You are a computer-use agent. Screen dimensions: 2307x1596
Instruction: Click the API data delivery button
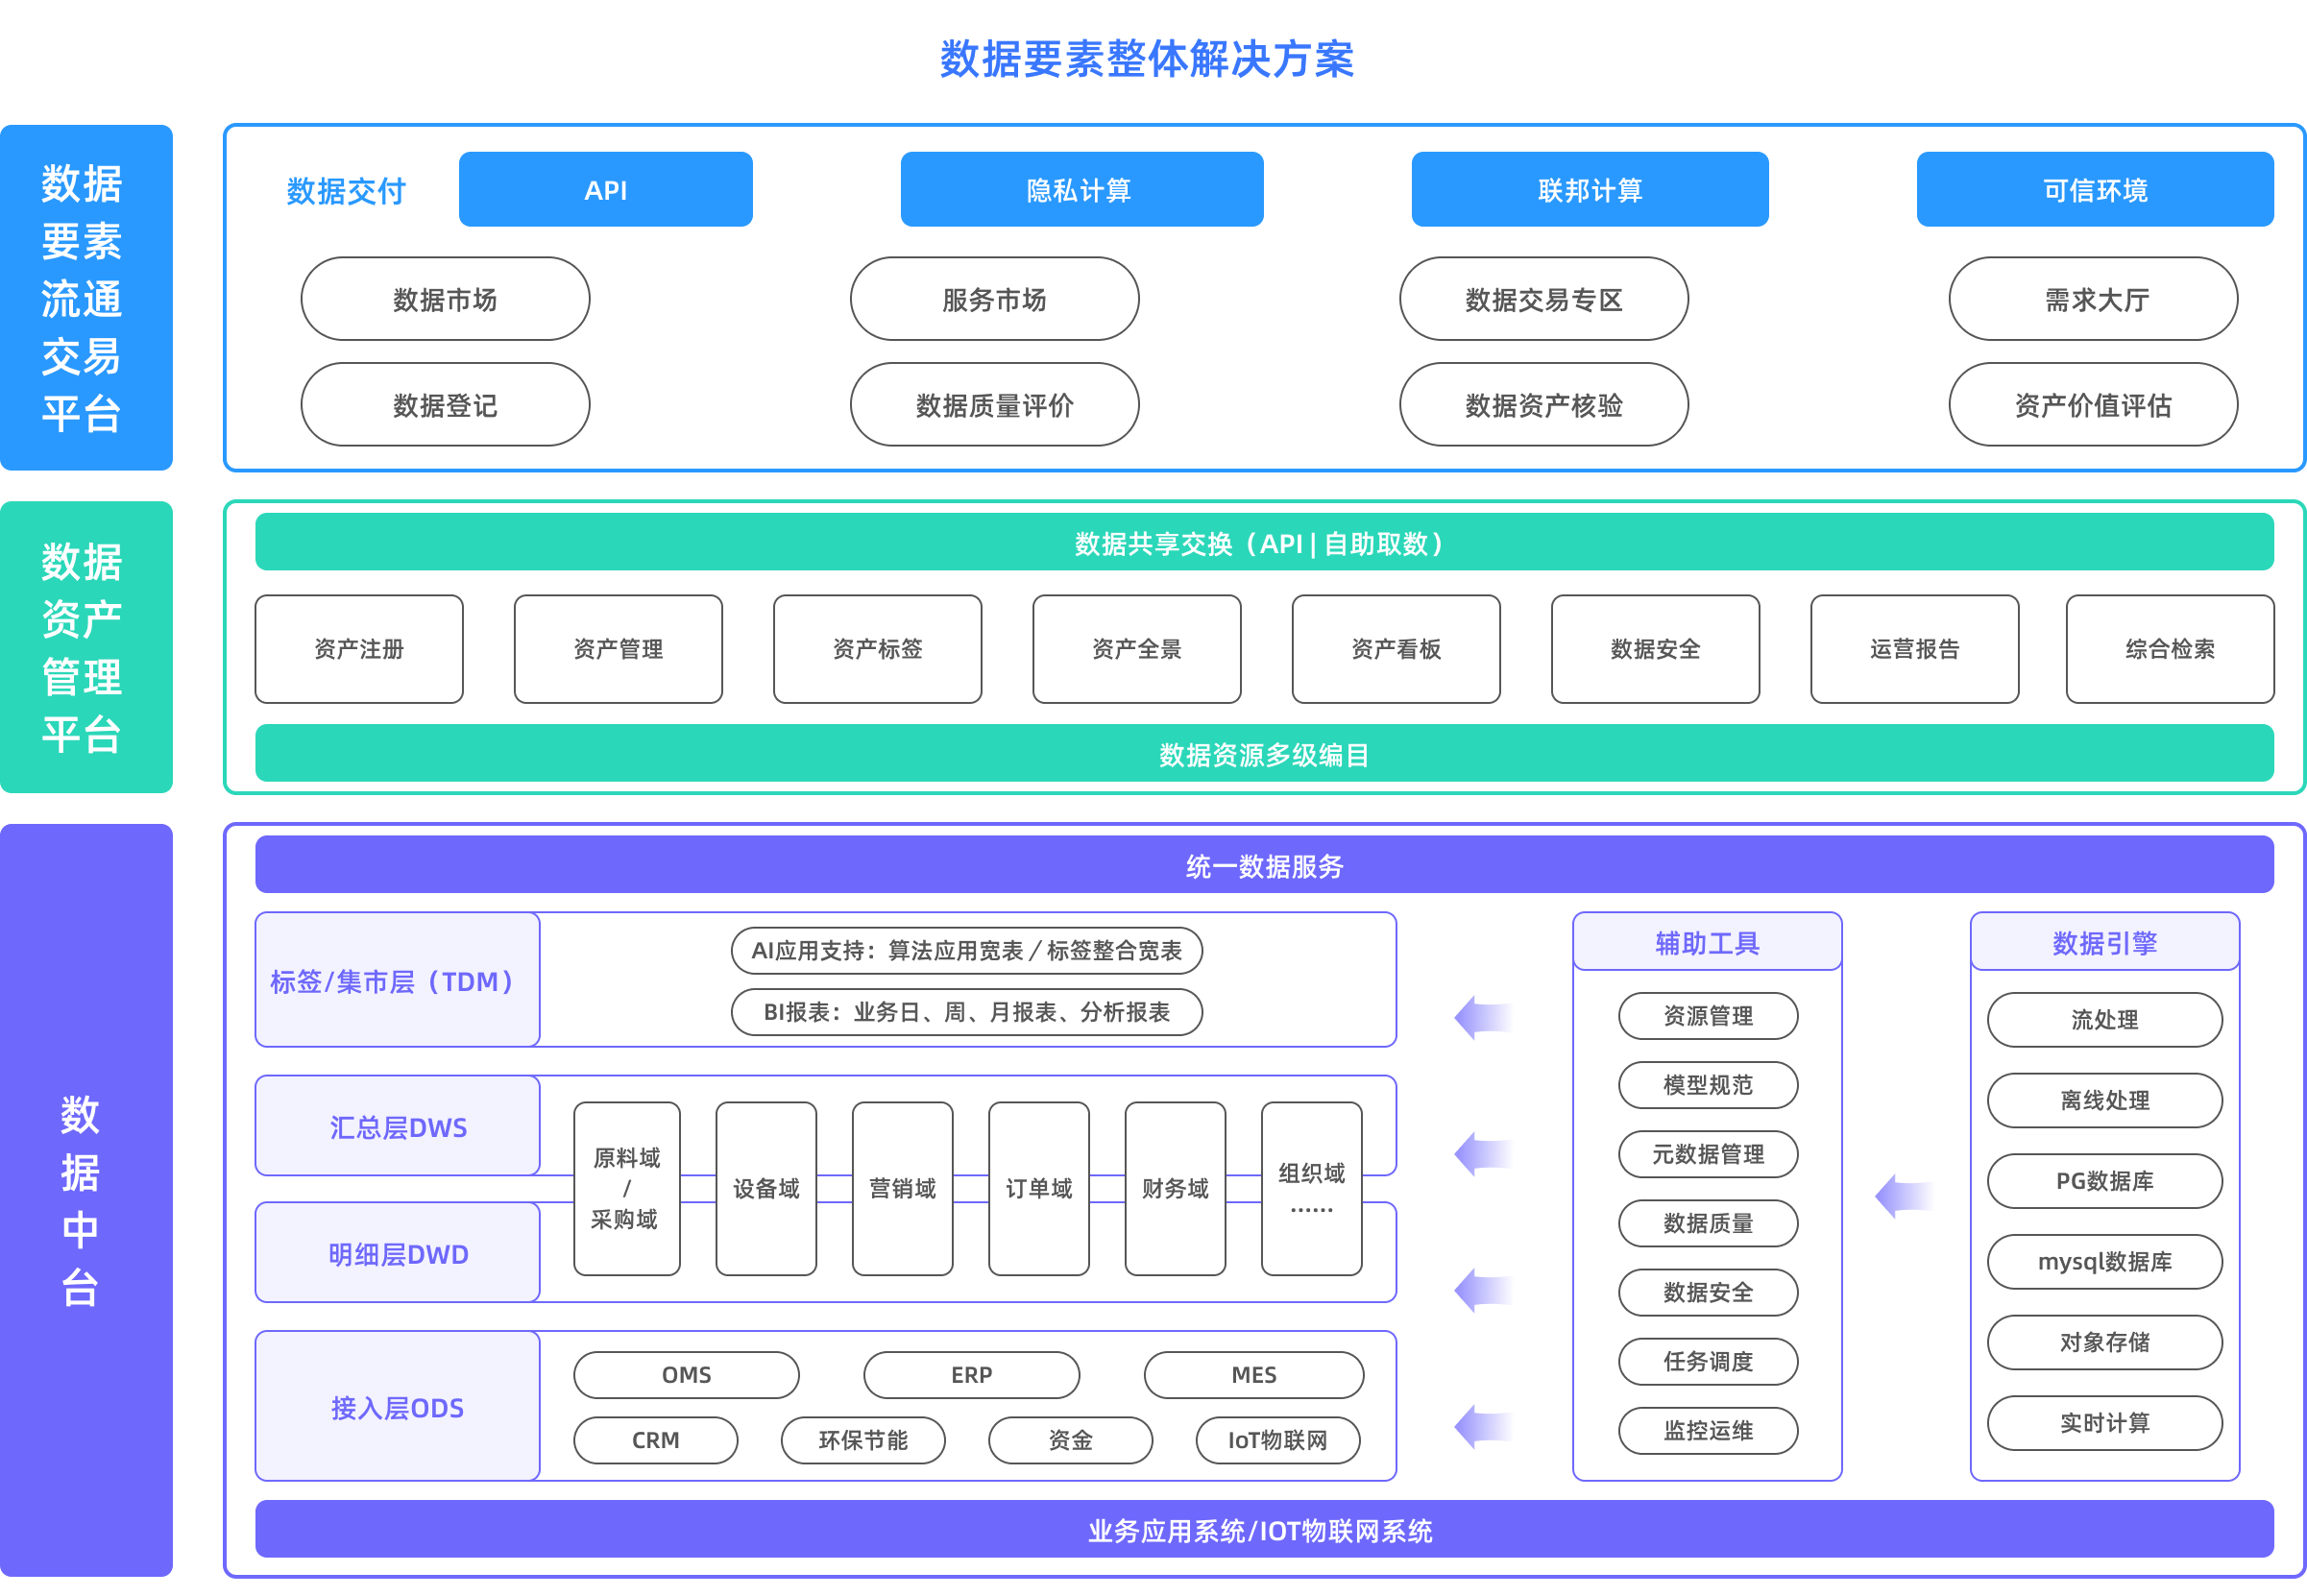point(605,190)
